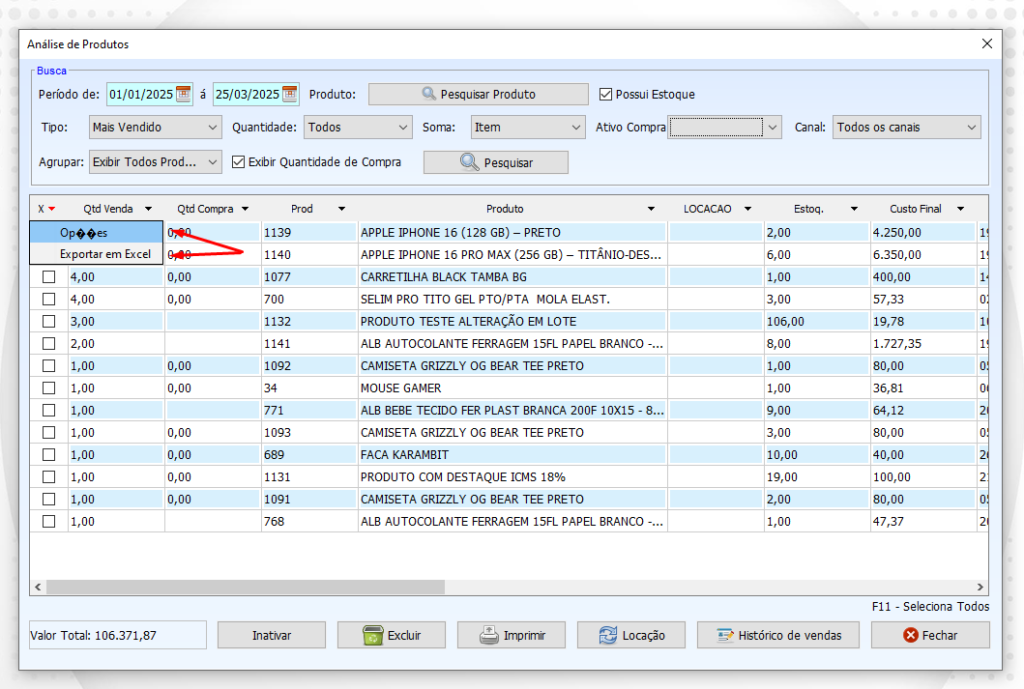Click the scrollbar left arrow
This screenshot has height=689, width=1024.
(38, 587)
